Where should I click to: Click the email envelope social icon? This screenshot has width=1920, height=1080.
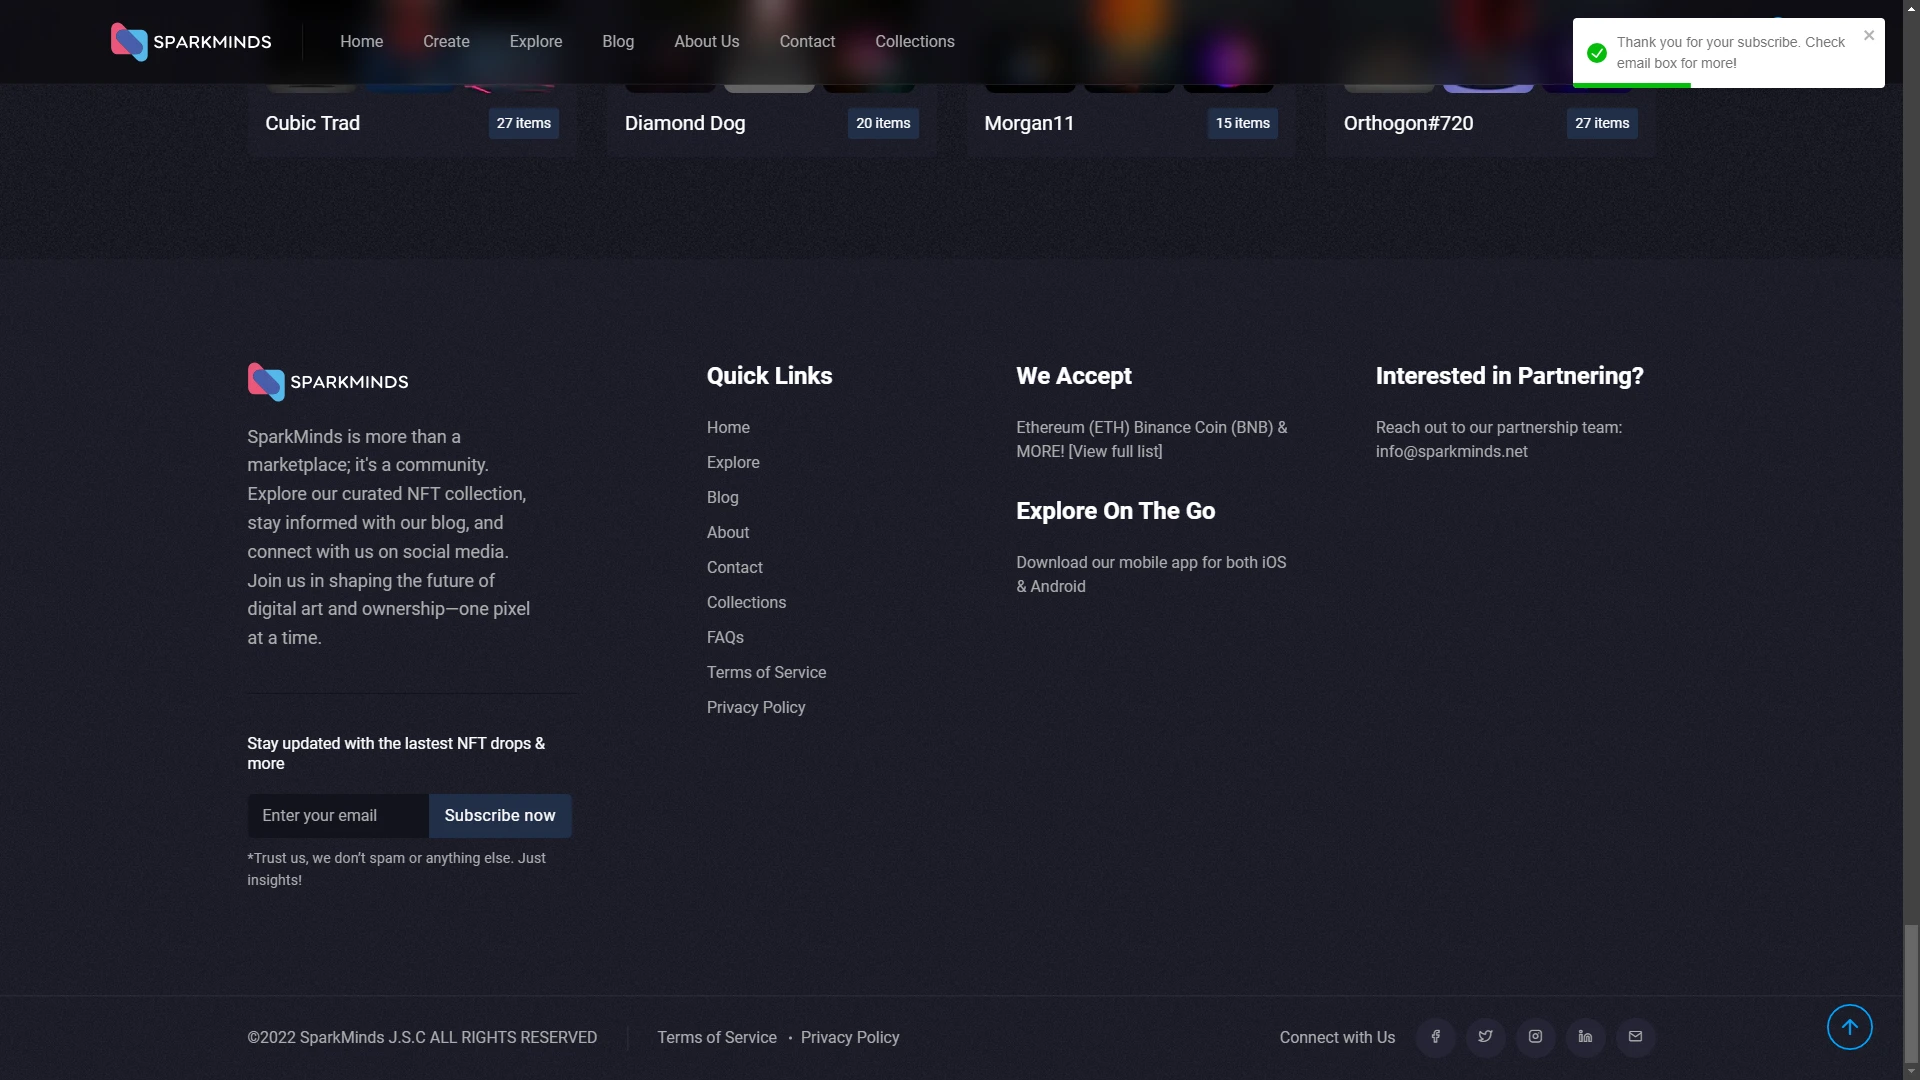1635,1037
